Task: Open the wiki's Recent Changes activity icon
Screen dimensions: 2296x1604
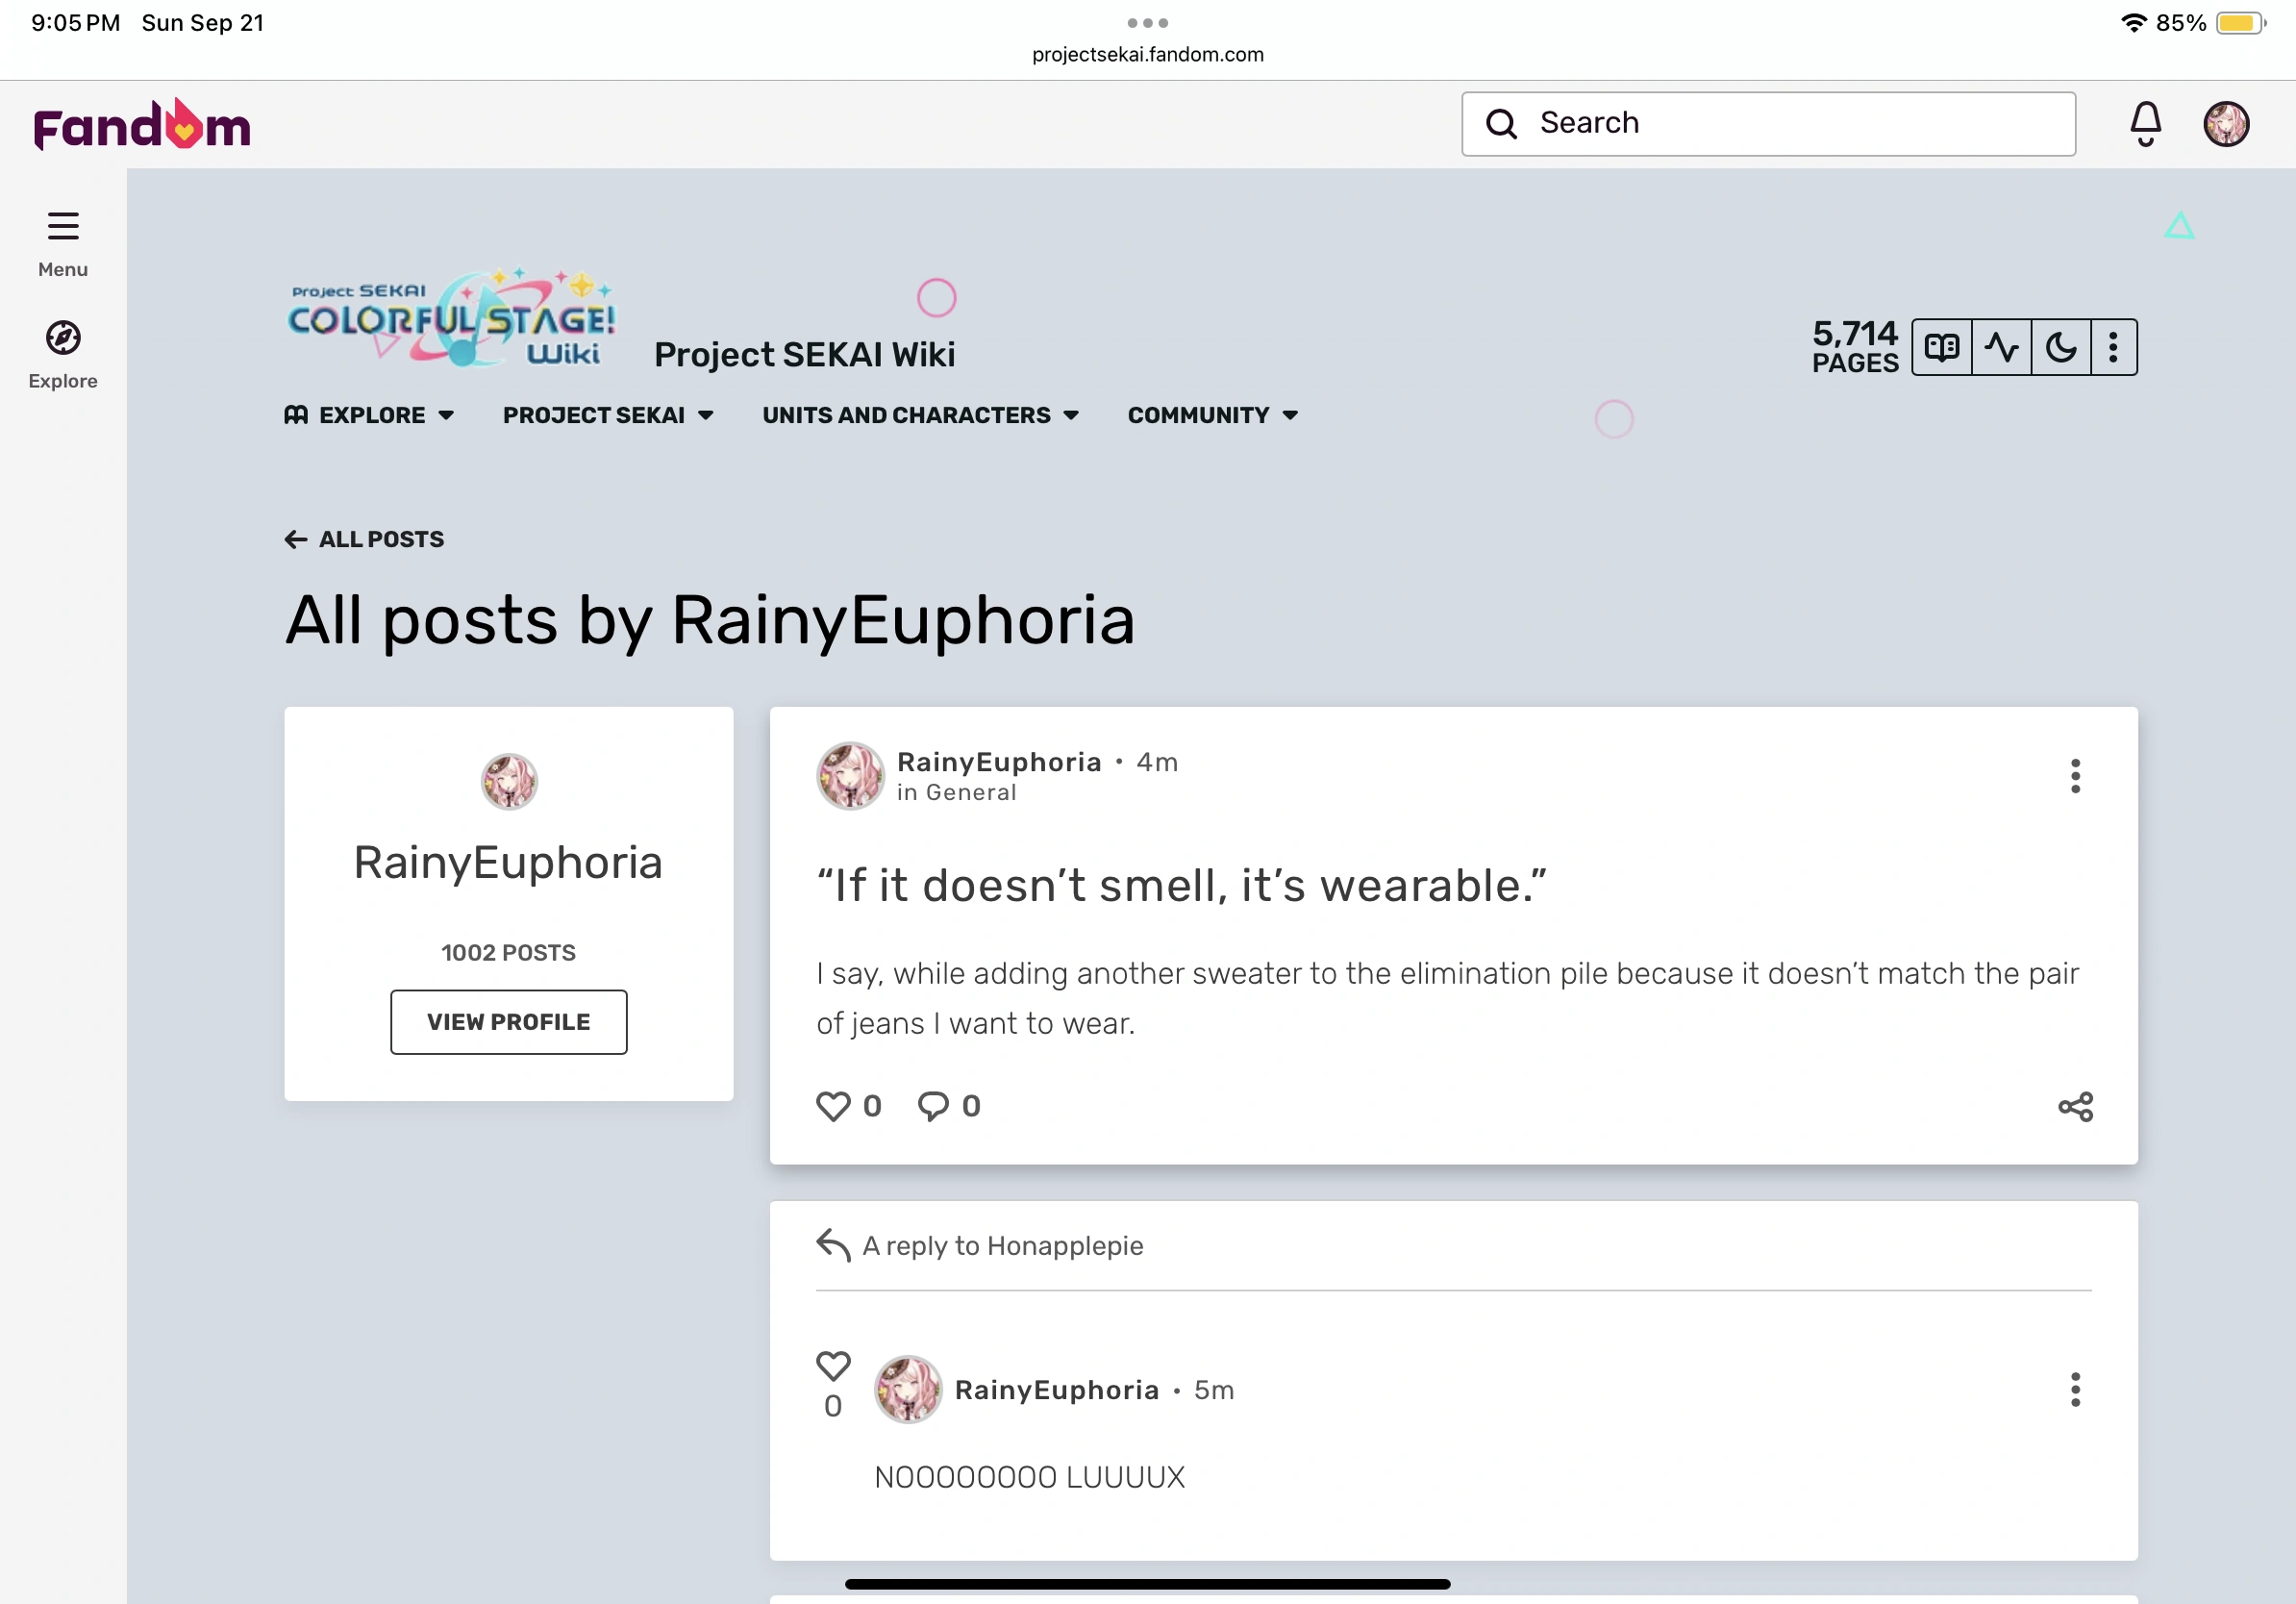Action: point(2001,347)
